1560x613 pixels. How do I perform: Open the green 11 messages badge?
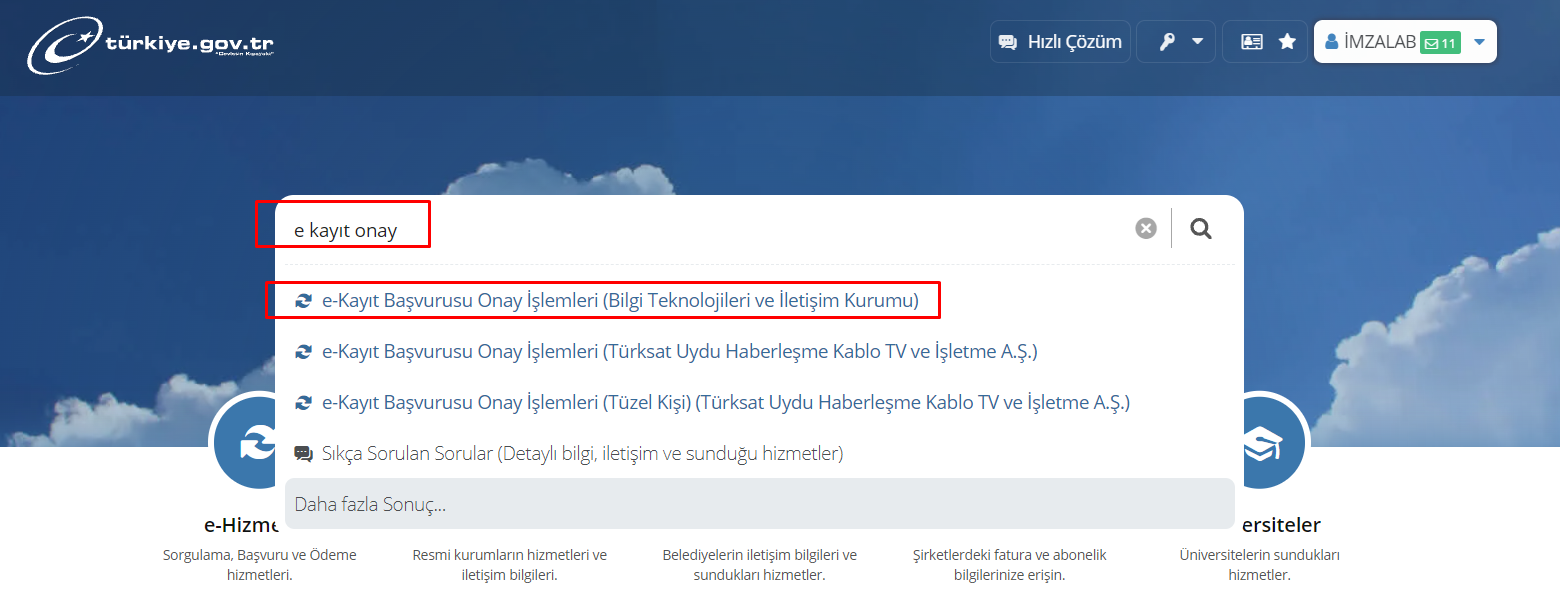(1440, 43)
